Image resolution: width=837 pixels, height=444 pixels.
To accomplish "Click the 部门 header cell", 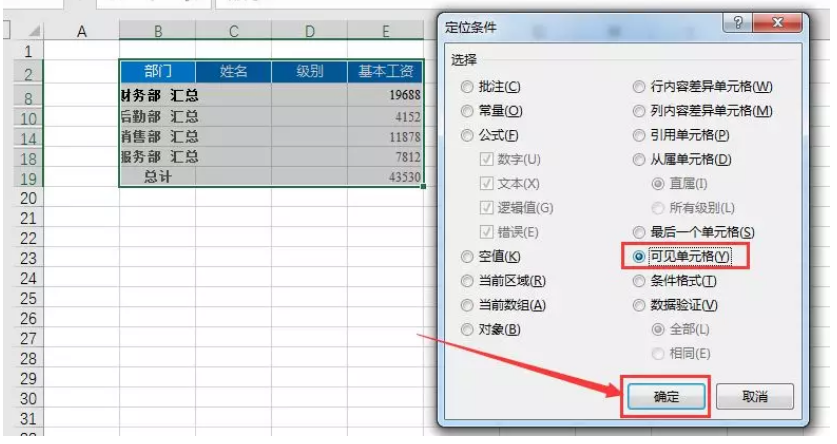I will (x=157, y=71).
